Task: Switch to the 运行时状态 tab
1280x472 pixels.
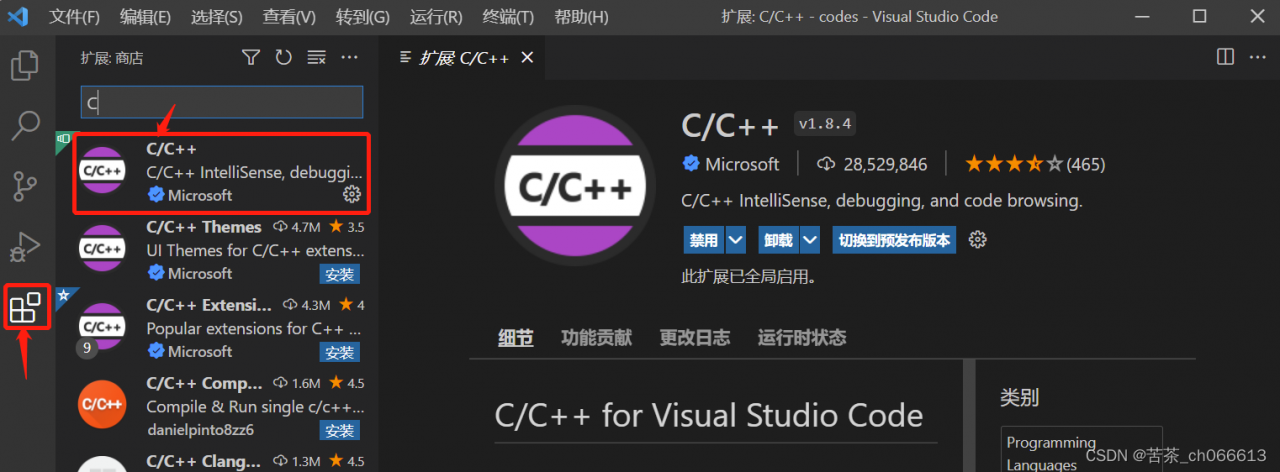Action: [x=802, y=338]
